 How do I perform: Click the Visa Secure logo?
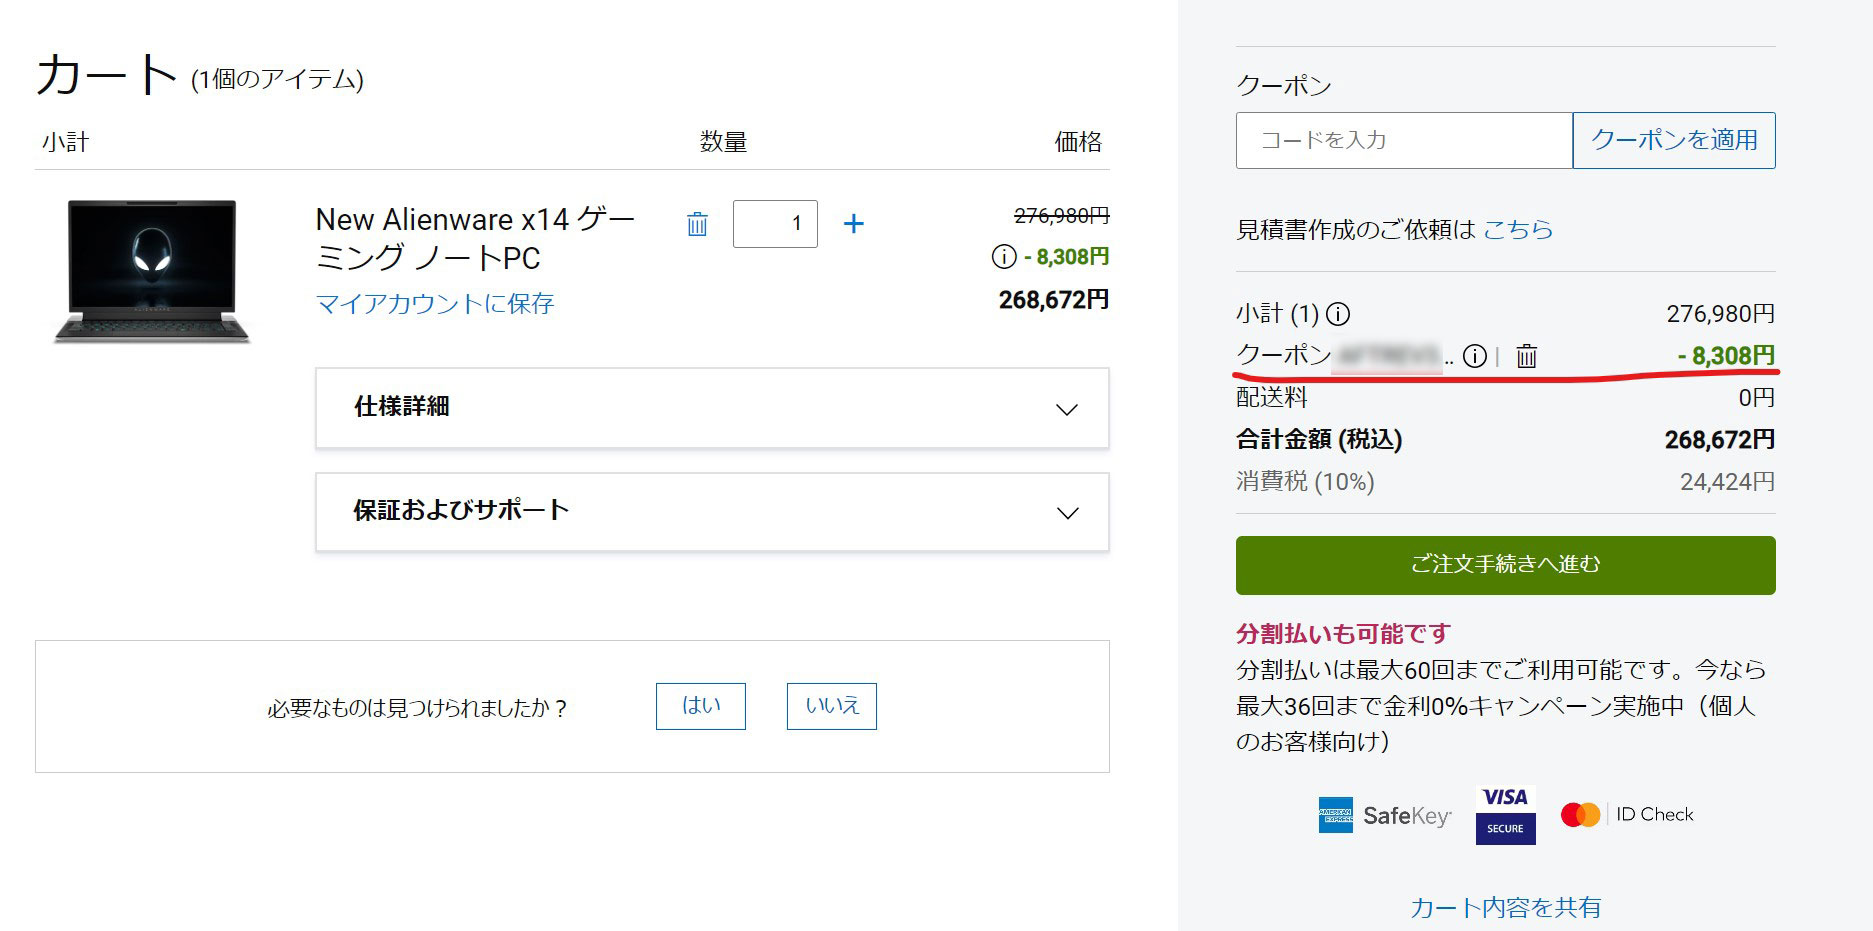1505,814
